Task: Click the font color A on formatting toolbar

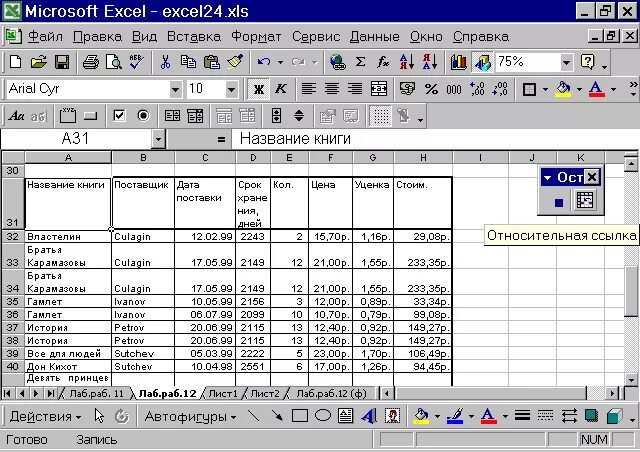Action: (596, 89)
